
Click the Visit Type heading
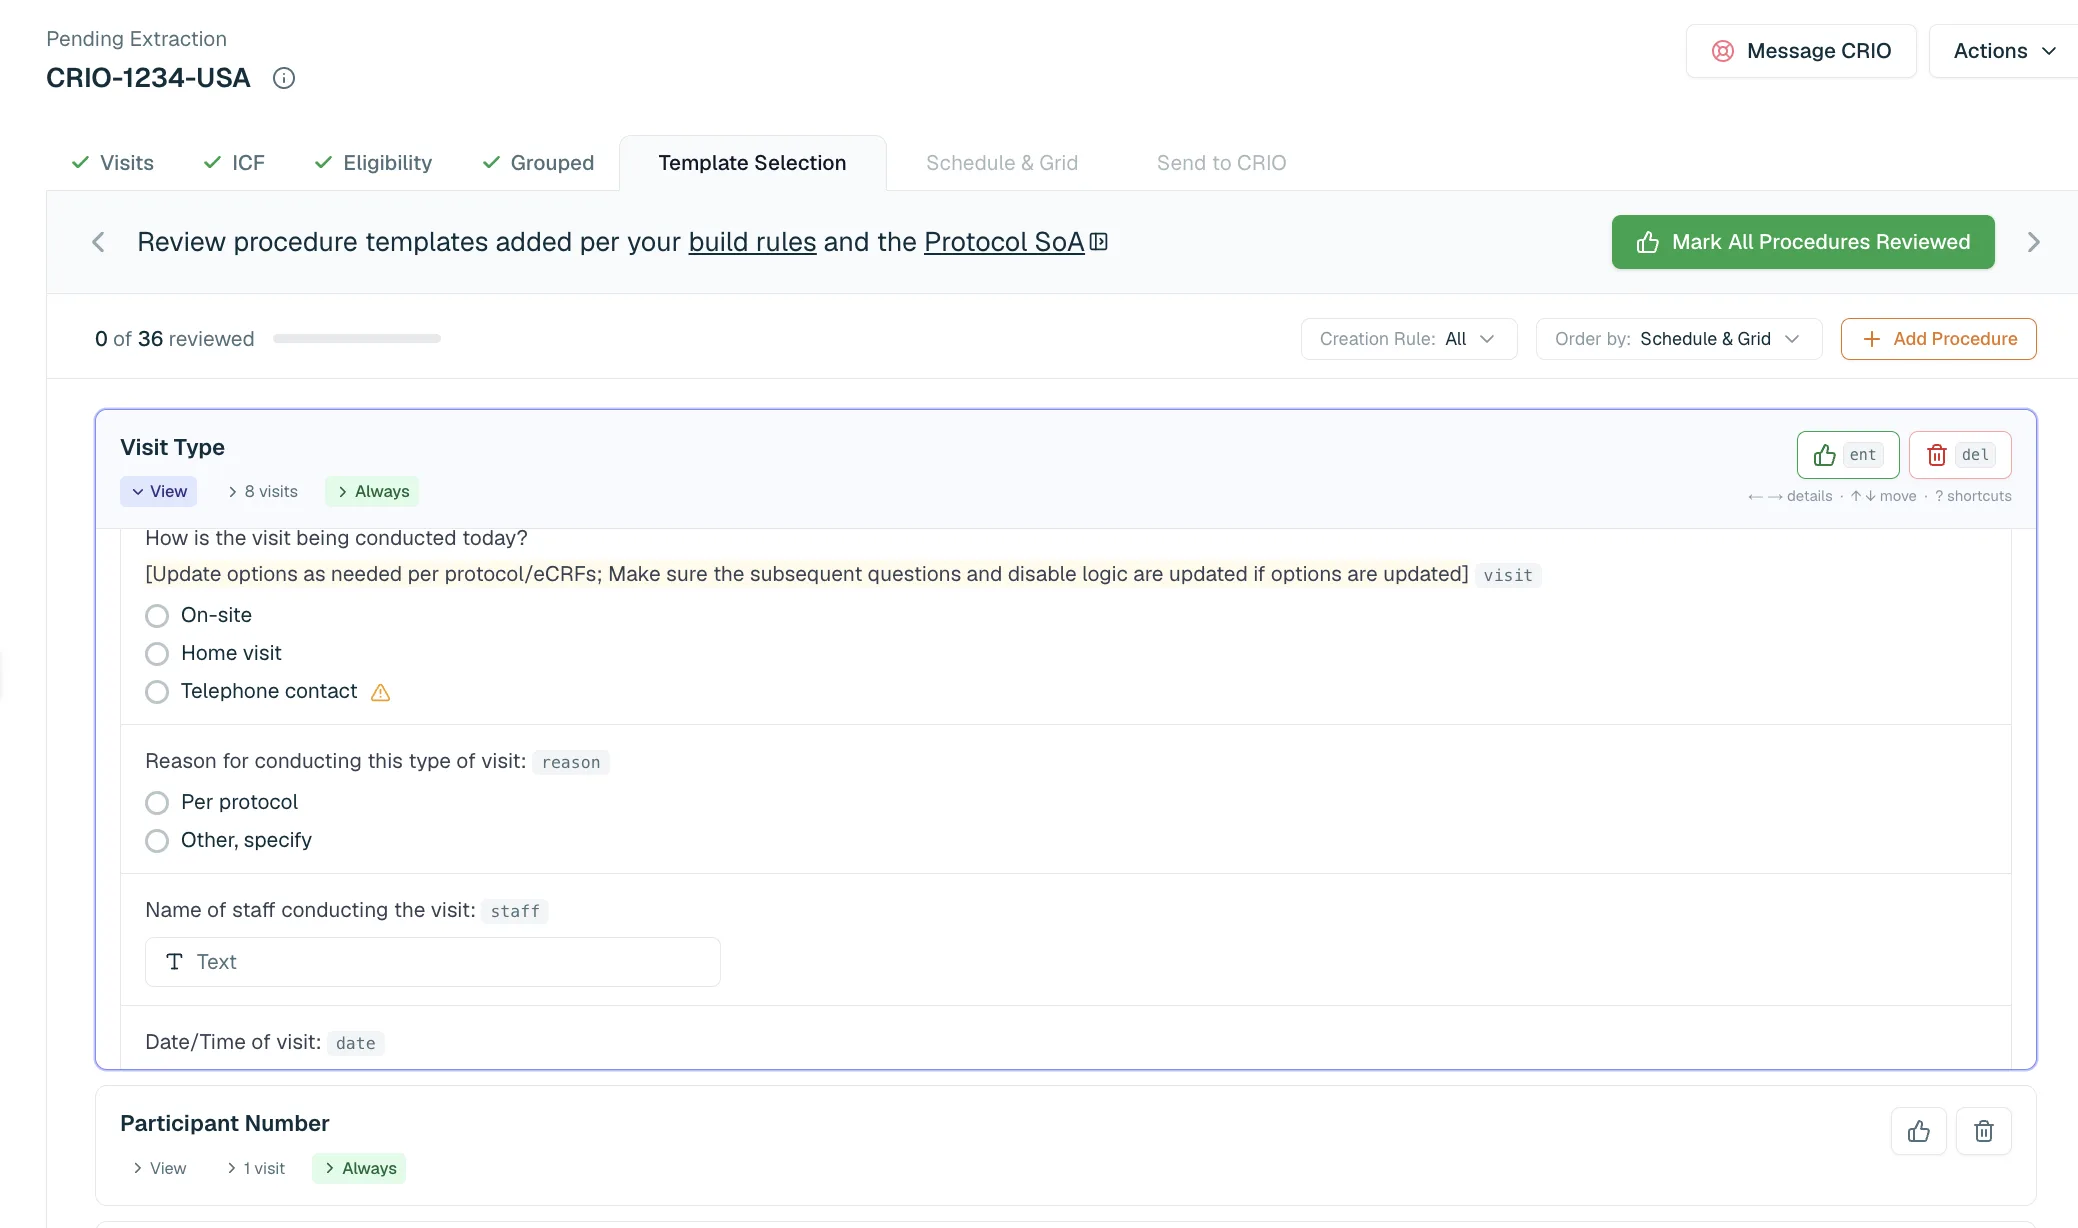tap(172, 447)
